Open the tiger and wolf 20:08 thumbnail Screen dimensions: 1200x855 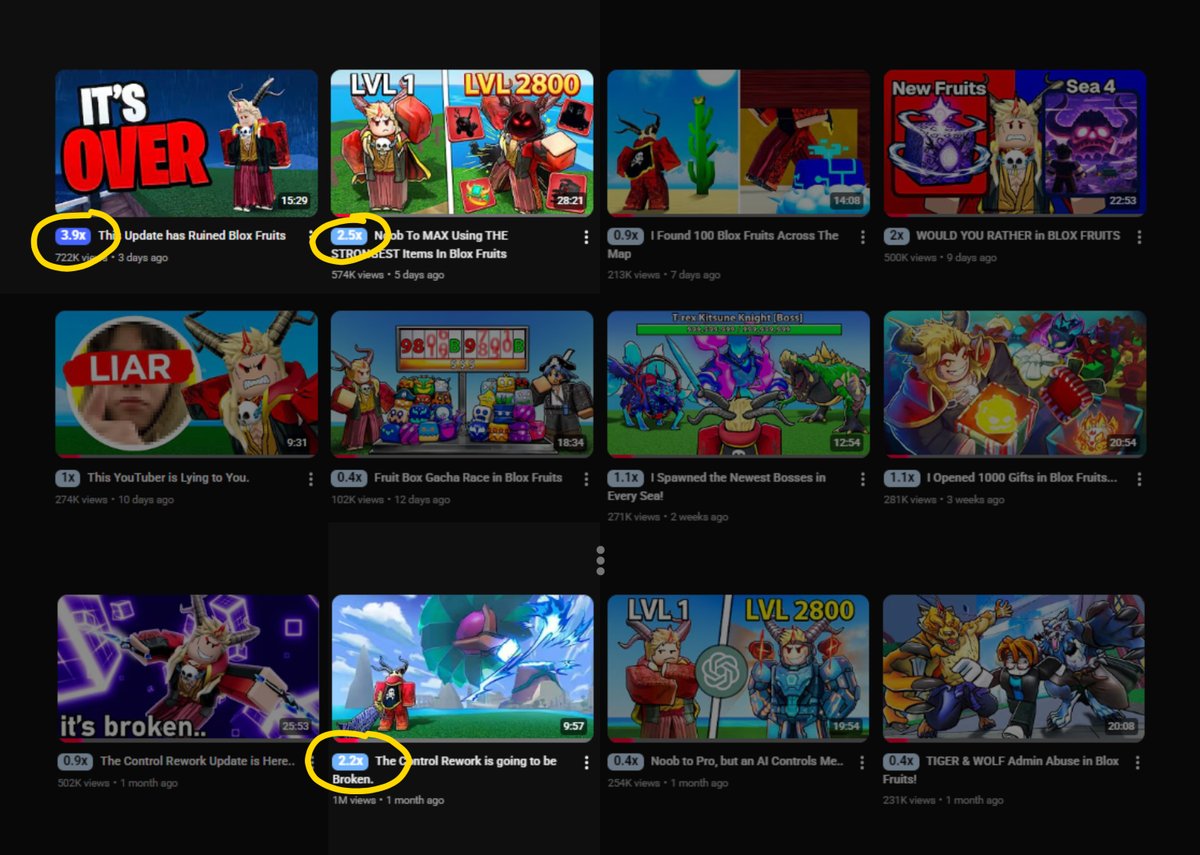tap(1014, 668)
